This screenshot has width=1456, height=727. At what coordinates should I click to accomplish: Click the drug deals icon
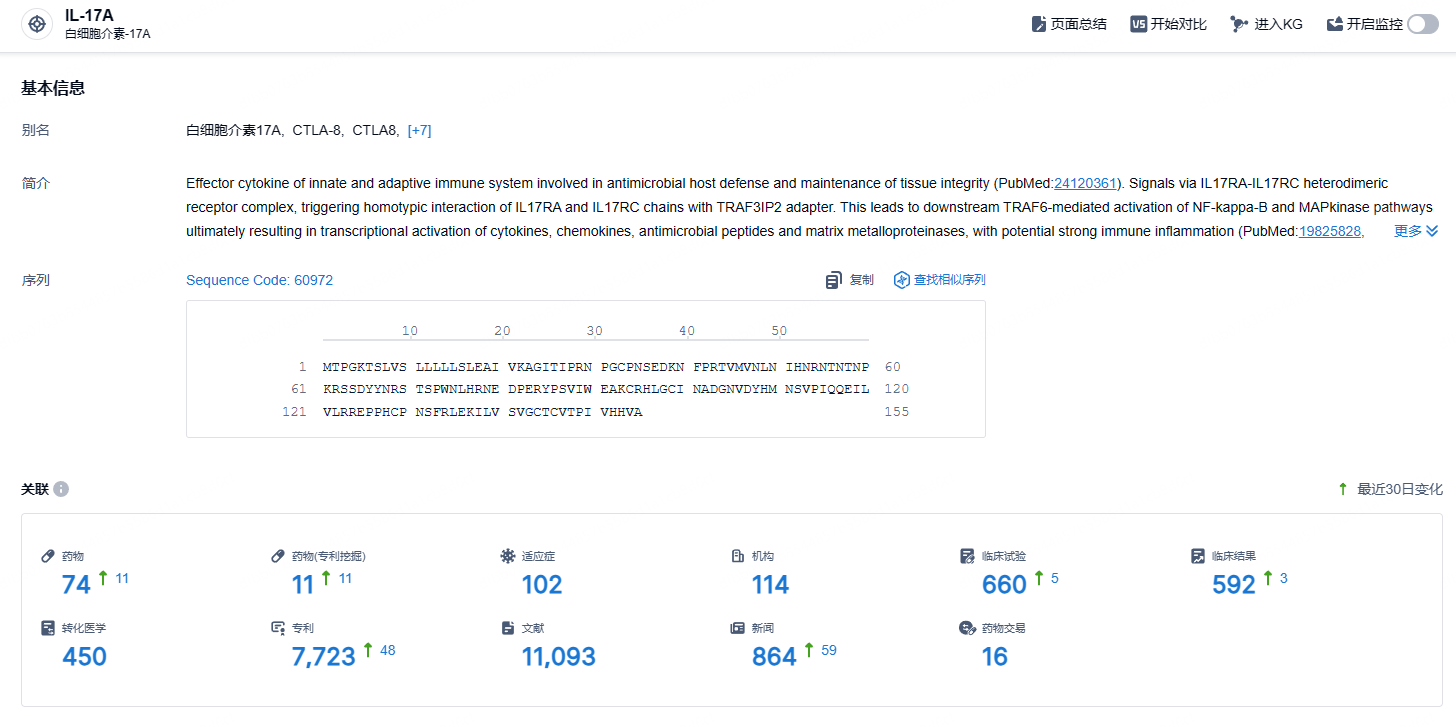click(967, 628)
